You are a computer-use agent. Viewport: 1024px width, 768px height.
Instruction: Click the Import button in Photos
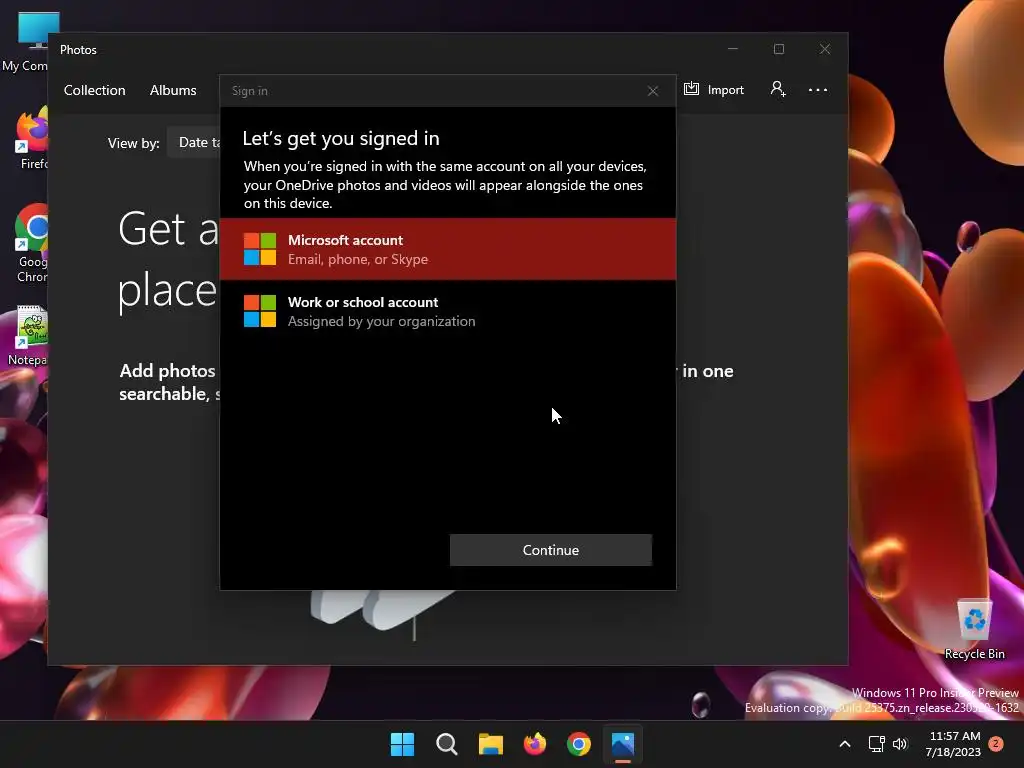coord(714,89)
